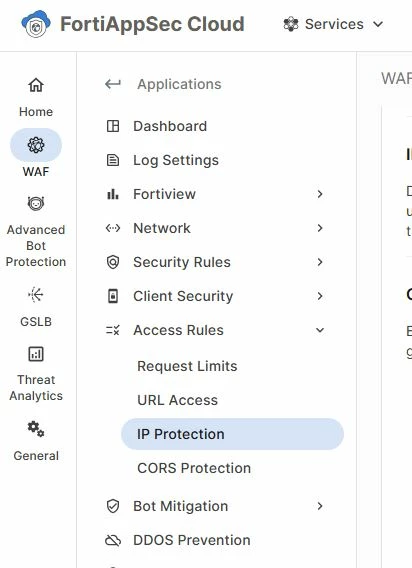Select CORS Protection submenu item
The image size is (412, 568).
[x=194, y=468]
